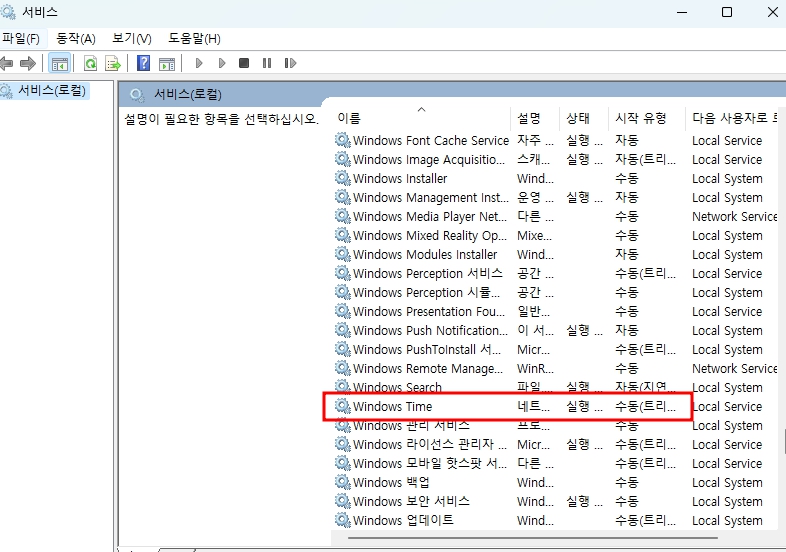Toggle the Show/Hide Console Tree toolbar icon
Viewport: 786px width, 552px height.
pos(60,64)
